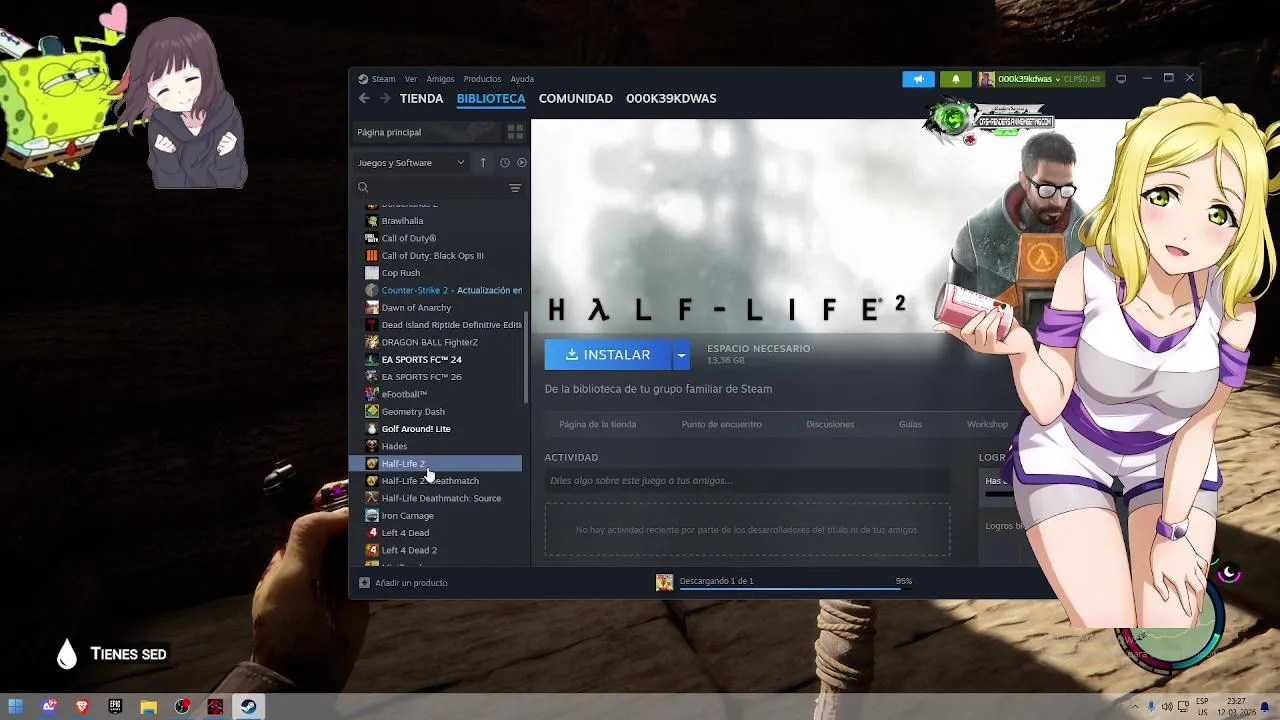The image size is (1280, 720).
Task: Open the Guías link
Action: [x=910, y=424]
